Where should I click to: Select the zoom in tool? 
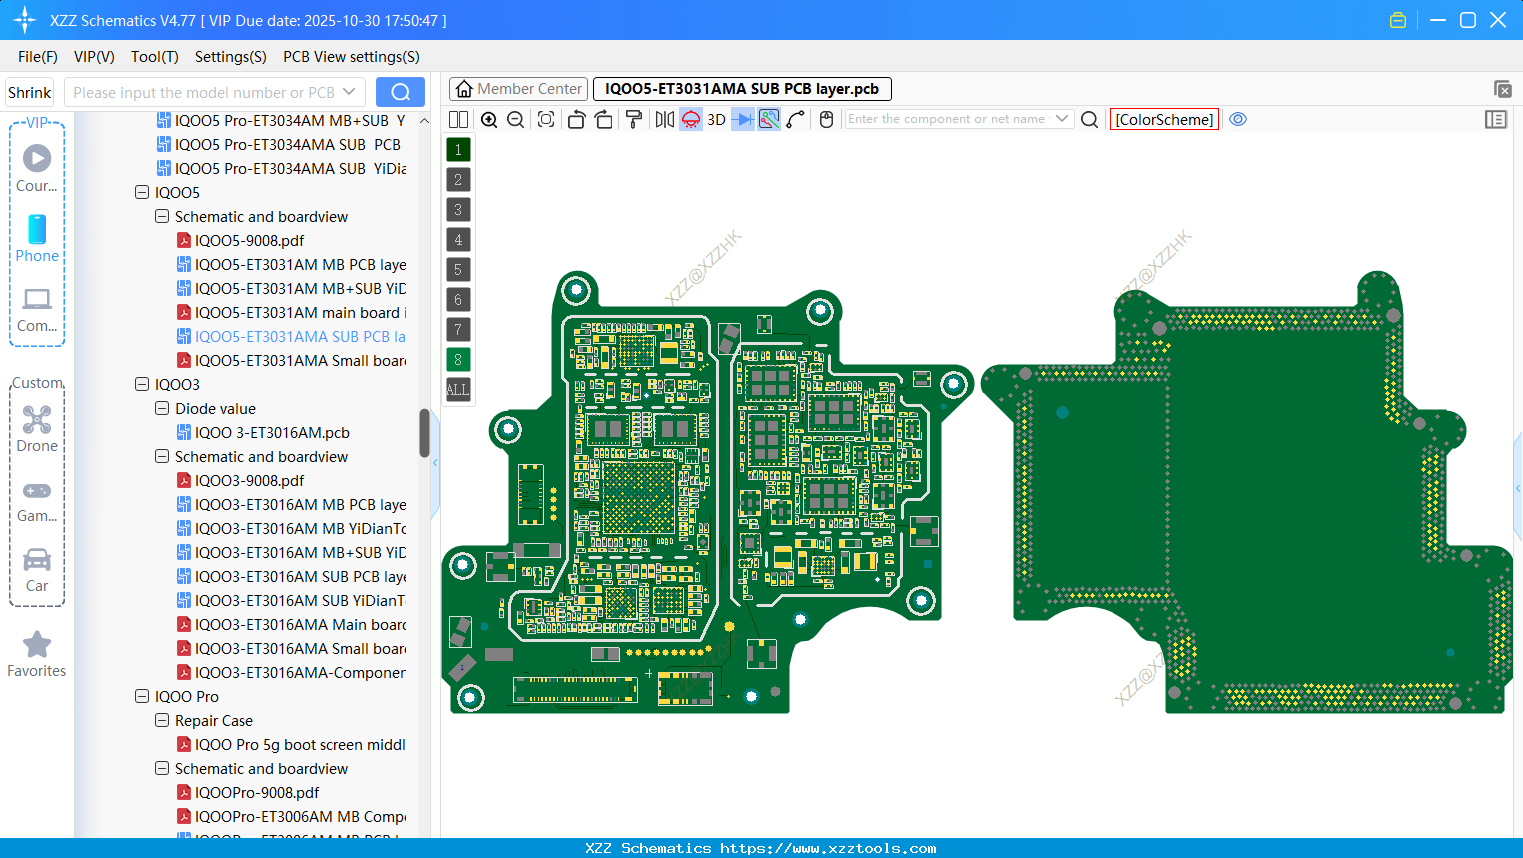coord(489,119)
